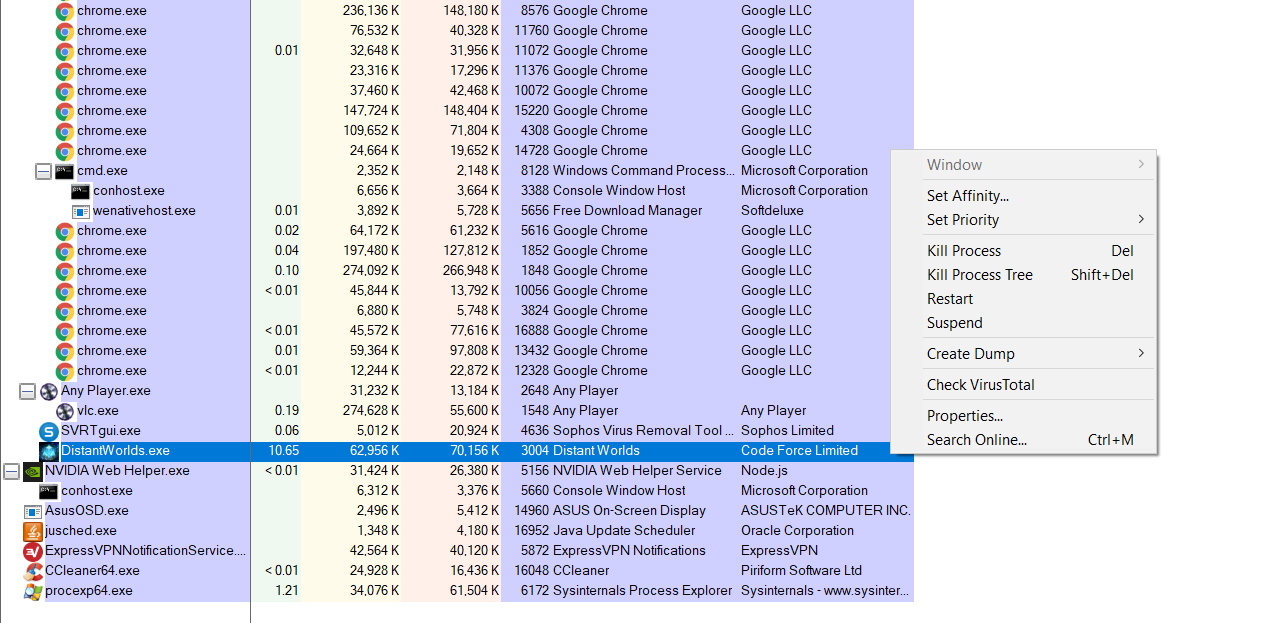Viewport: 1271px width, 623px height.
Task: Click the Chrome icon for PID 5616
Action: tap(65, 231)
